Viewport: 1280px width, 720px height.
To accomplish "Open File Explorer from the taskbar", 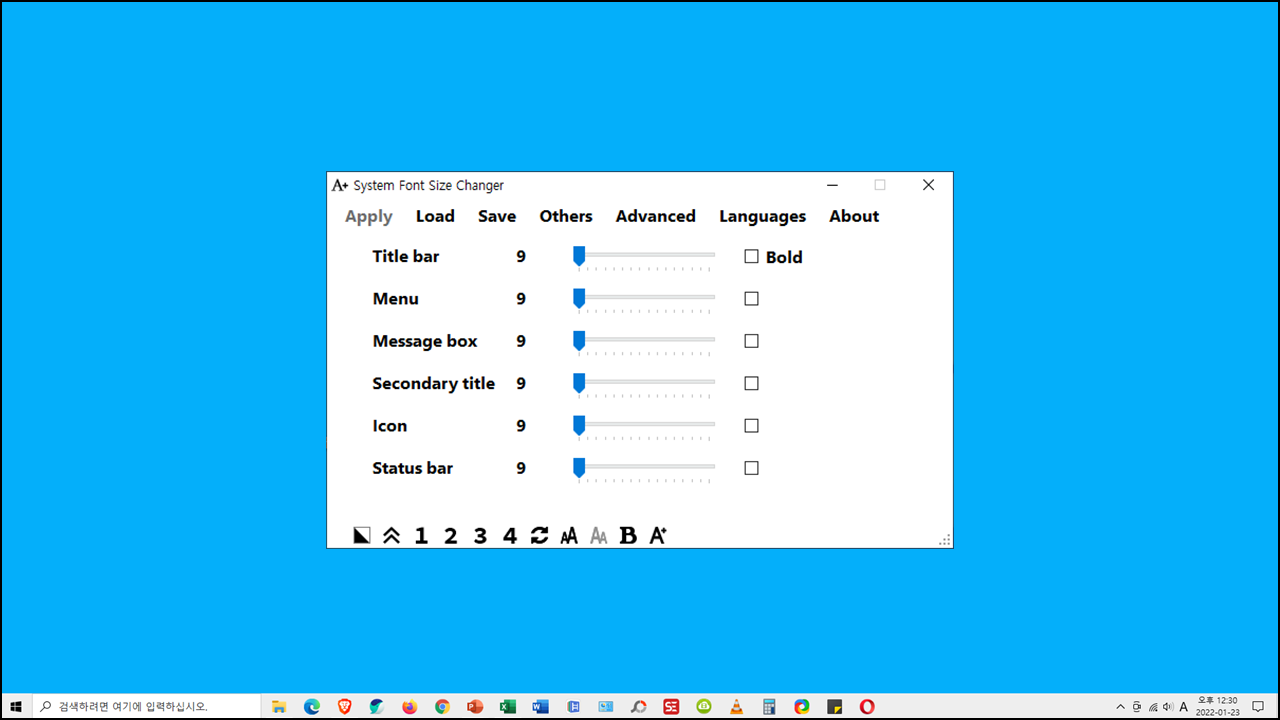I will tap(279, 706).
